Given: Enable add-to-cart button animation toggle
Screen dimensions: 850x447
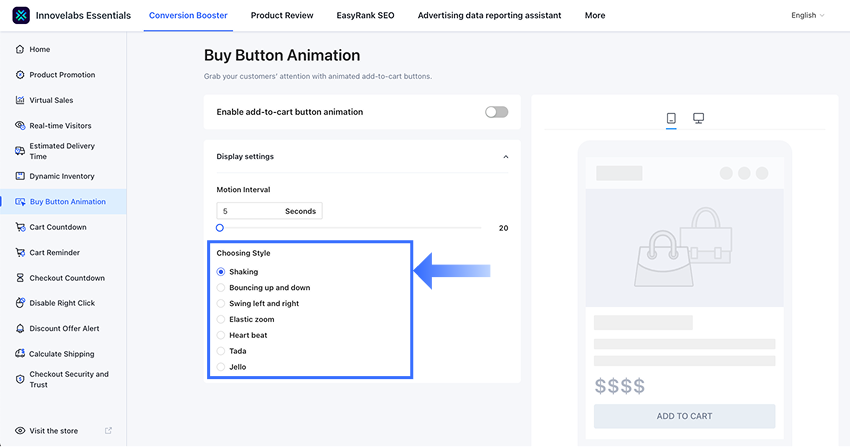Looking at the screenshot, I should pos(497,112).
